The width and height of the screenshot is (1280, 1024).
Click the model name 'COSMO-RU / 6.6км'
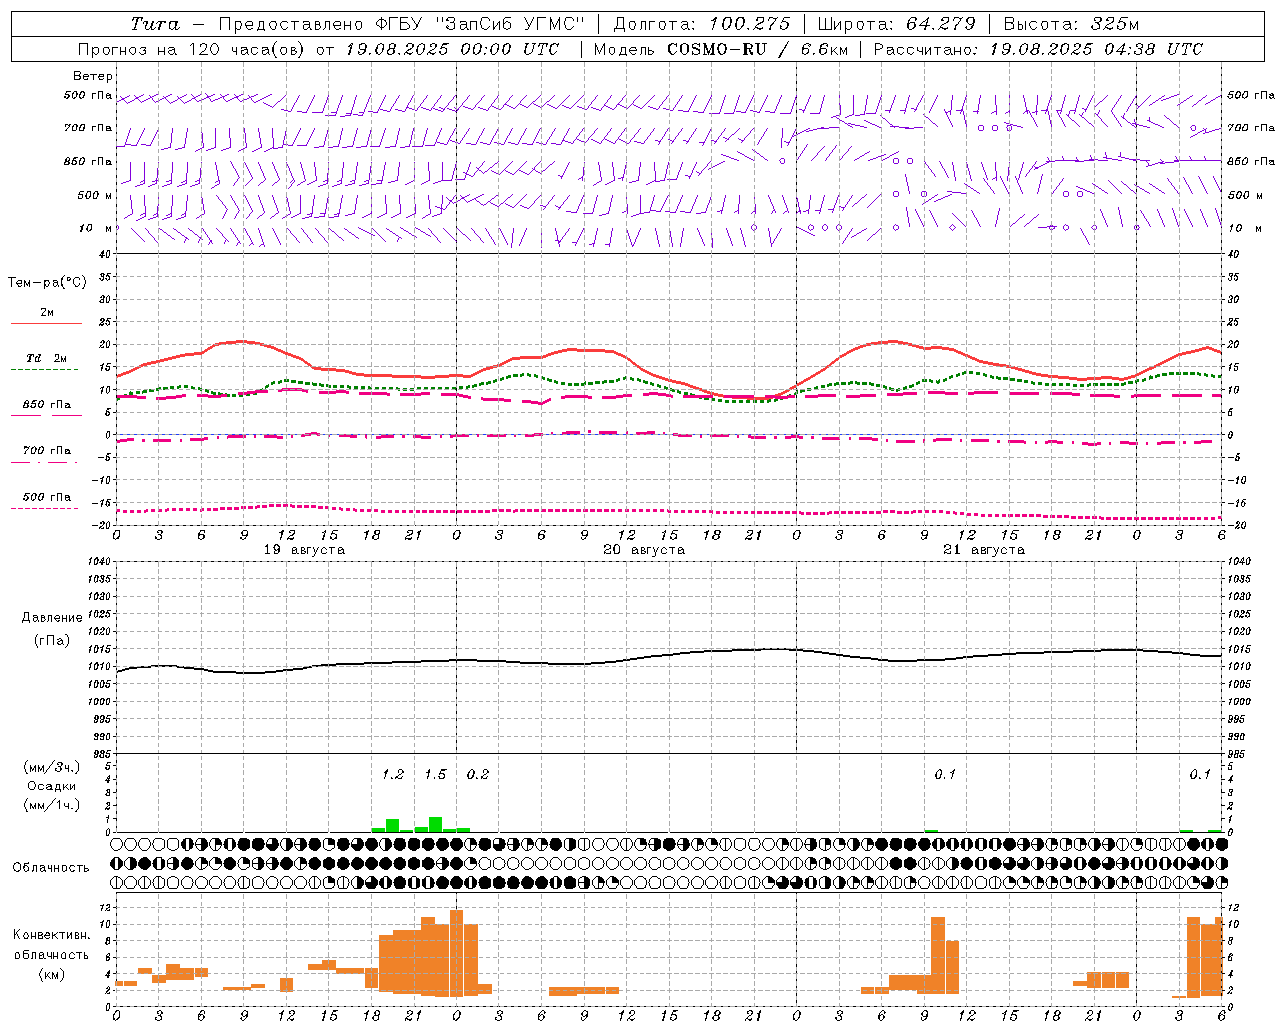757,49
